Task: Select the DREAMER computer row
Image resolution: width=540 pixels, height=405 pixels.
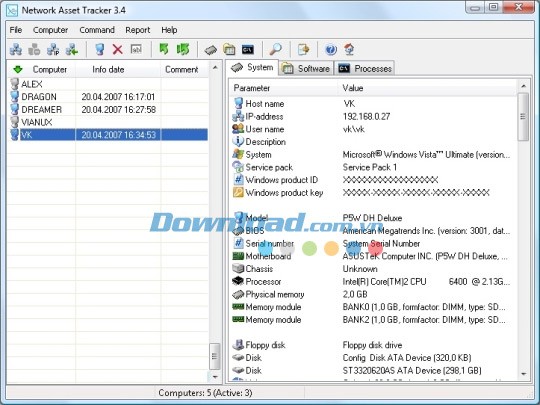Action: pyautogui.click(x=108, y=110)
